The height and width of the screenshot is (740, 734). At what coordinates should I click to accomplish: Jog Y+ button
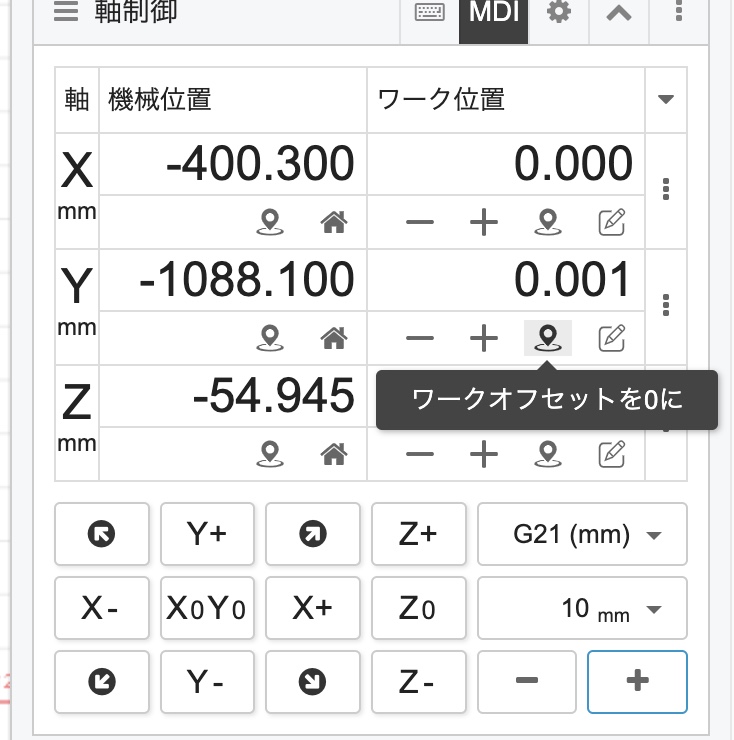pos(207,534)
